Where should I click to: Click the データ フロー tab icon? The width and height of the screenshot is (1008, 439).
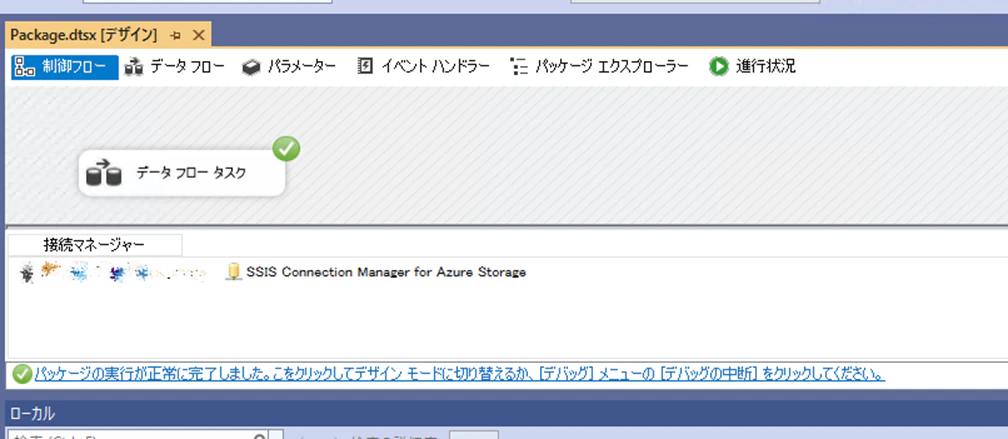(x=133, y=67)
